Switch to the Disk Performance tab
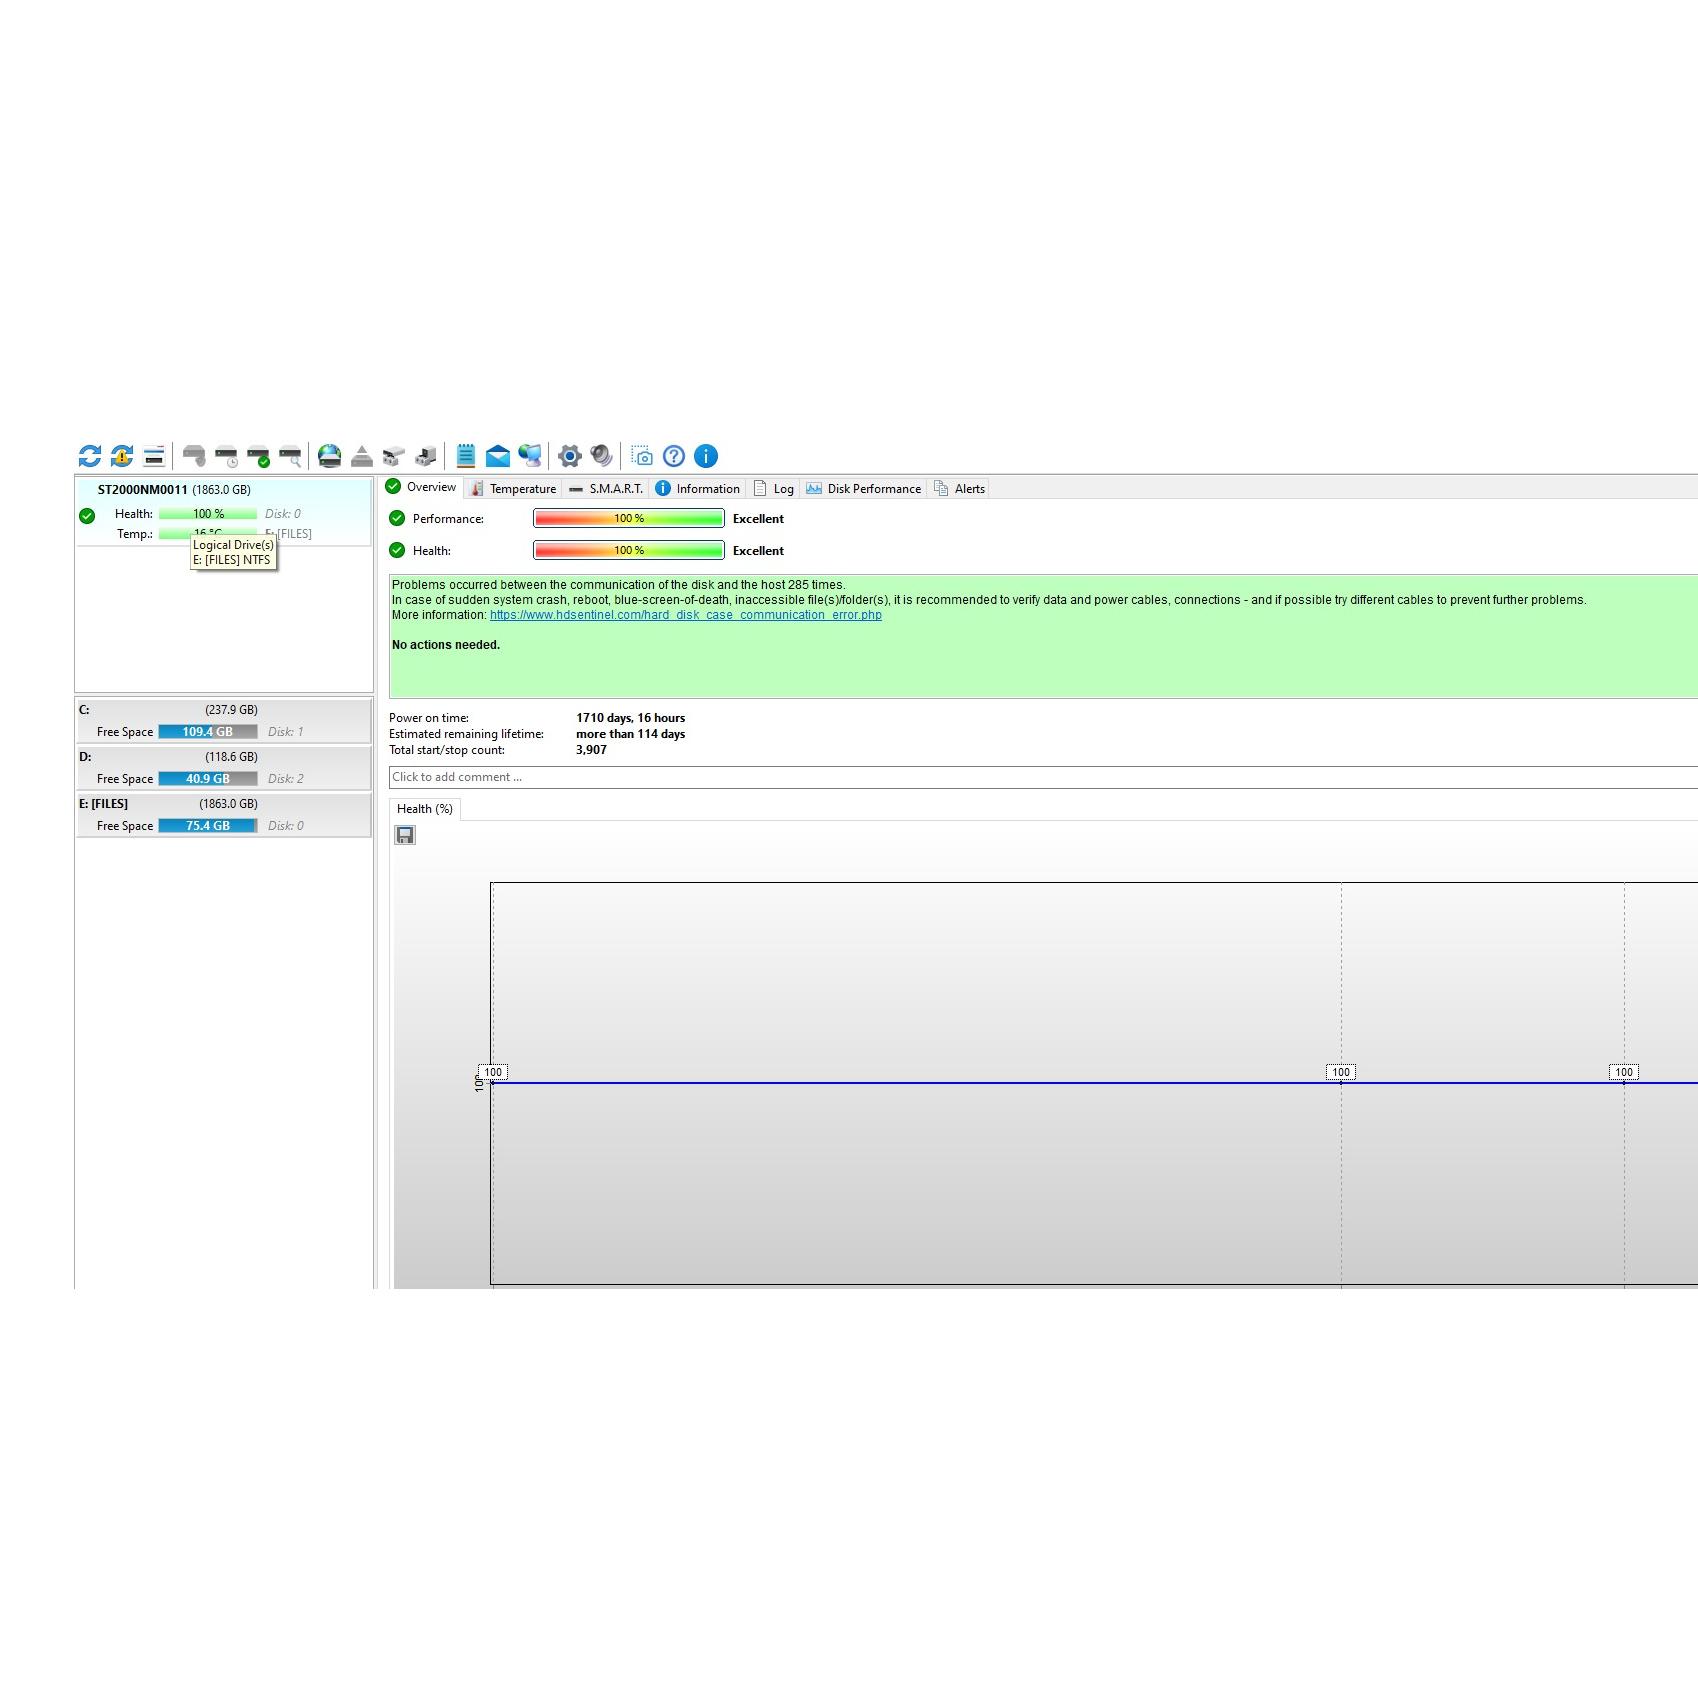The height and width of the screenshot is (1698, 1698). click(x=864, y=488)
